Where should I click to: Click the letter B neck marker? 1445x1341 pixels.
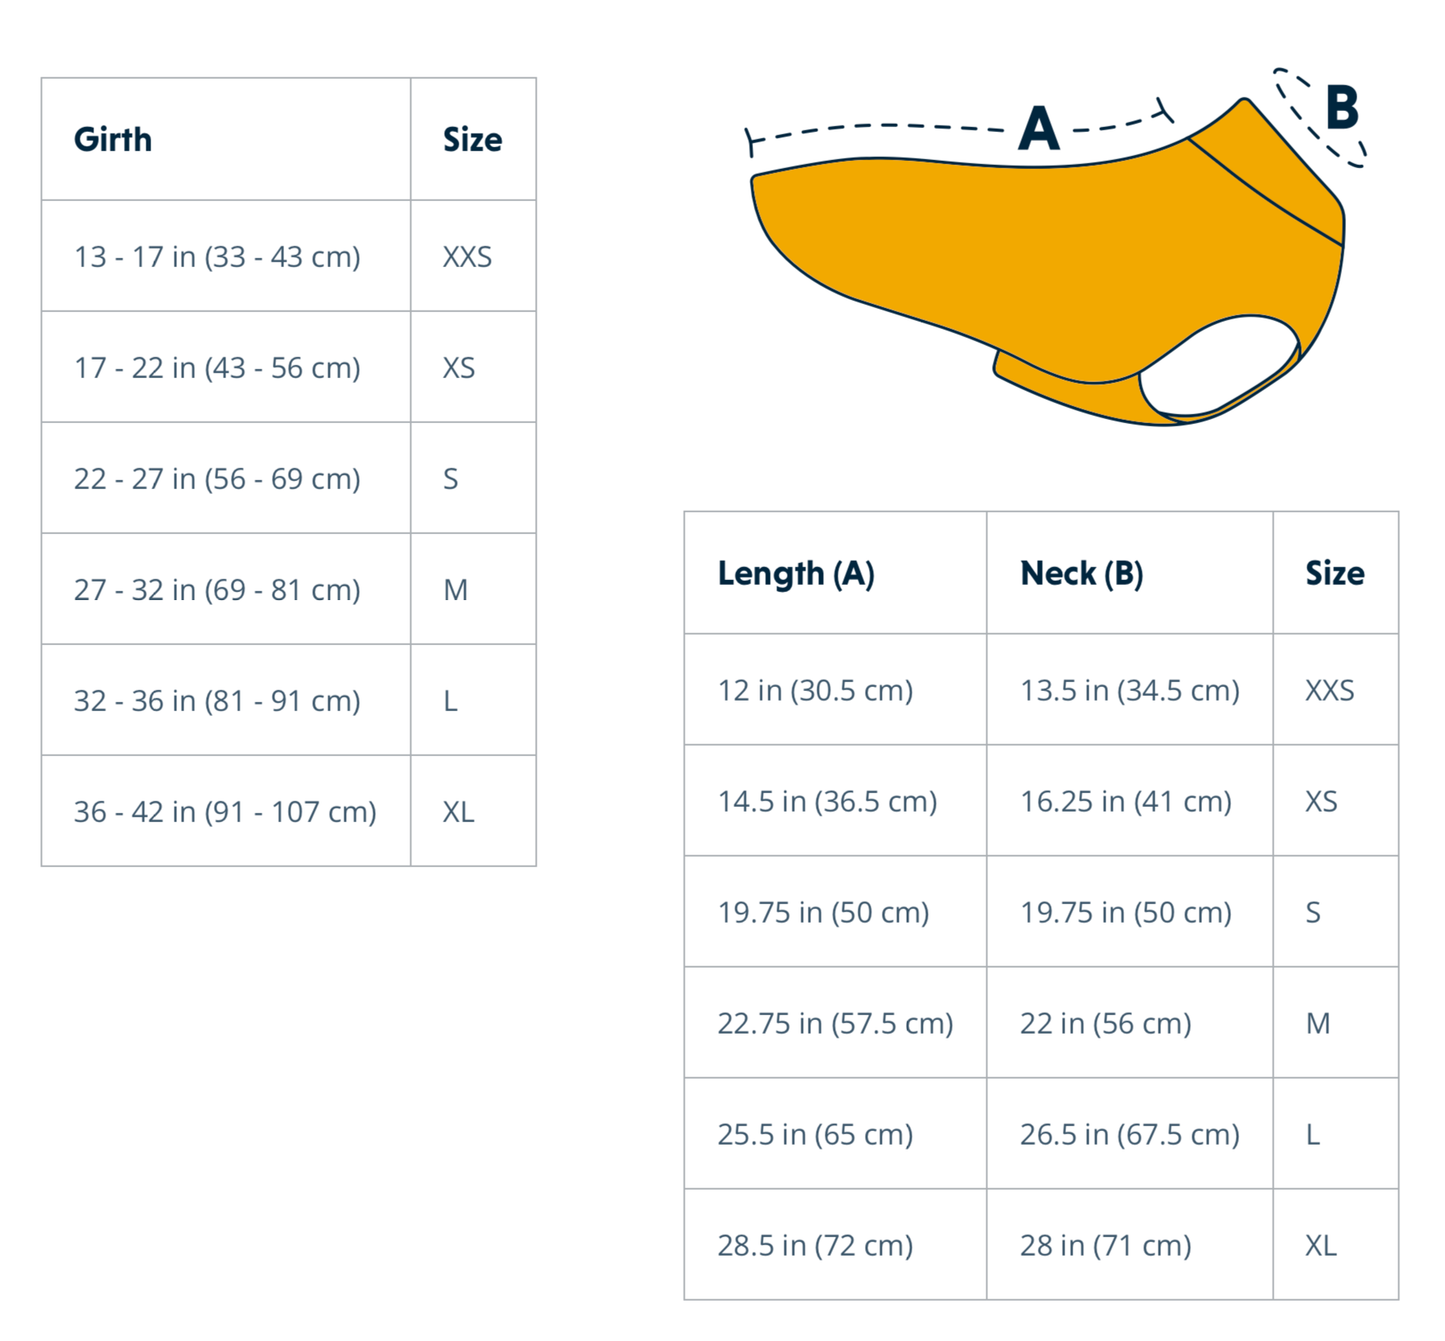click(x=1341, y=108)
